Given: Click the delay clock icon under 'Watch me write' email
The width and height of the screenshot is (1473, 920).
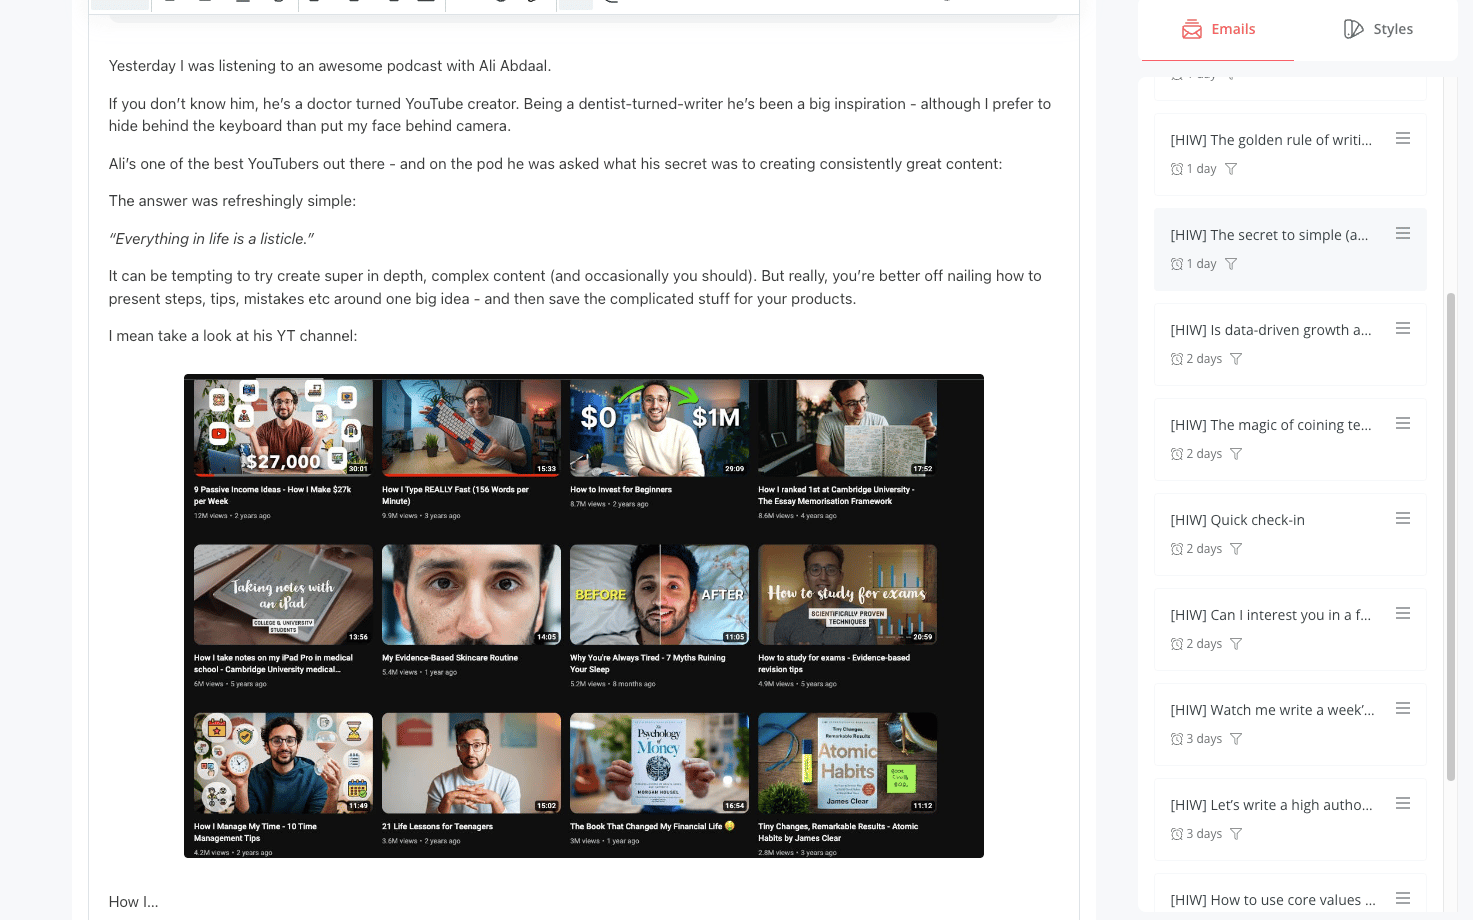Looking at the screenshot, I should tap(1177, 739).
